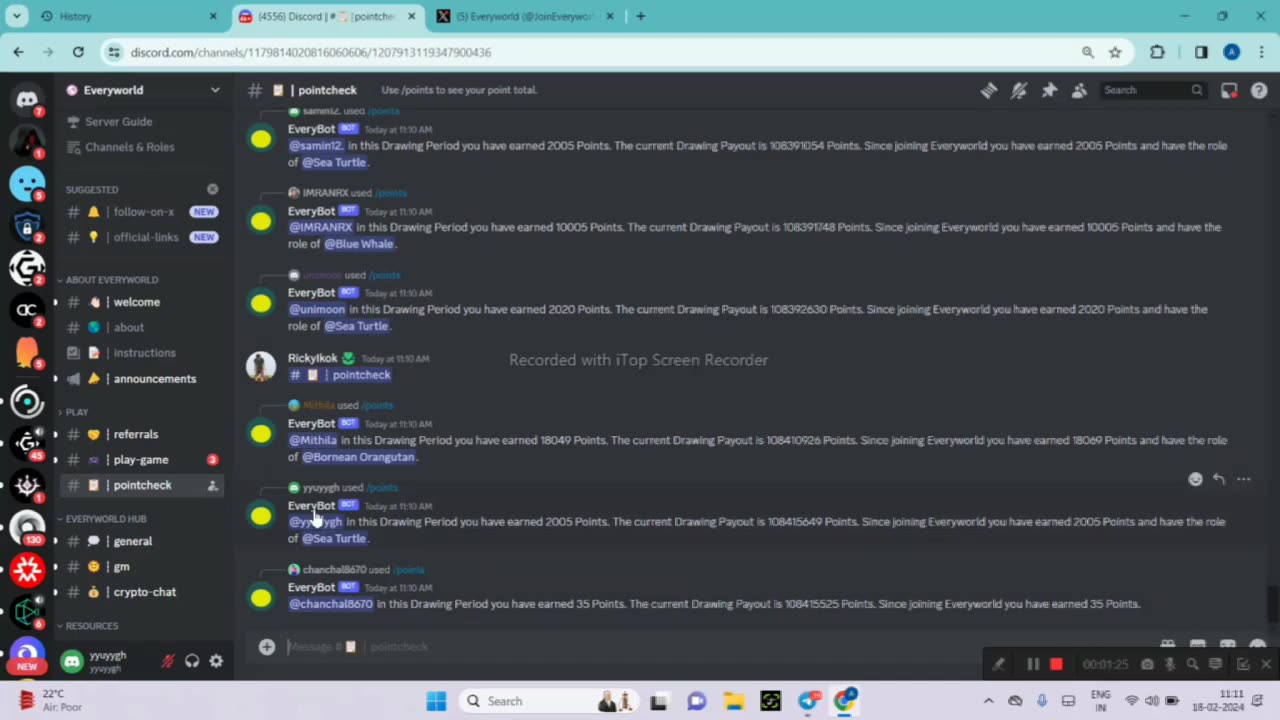Screen dimensions: 1280x720
Task: Open the Windows Start menu
Action: [436, 701]
